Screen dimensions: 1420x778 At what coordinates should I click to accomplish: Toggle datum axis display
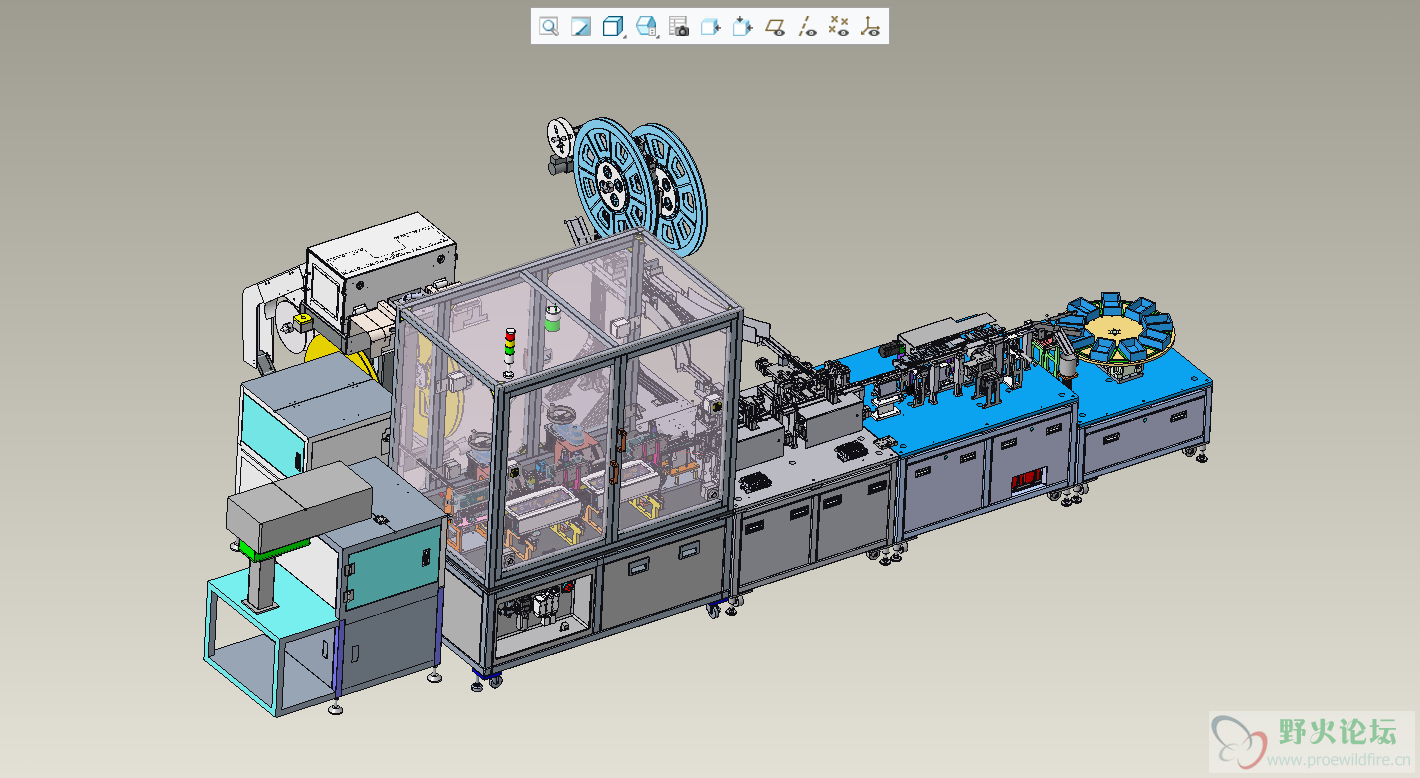click(x=807, y=27)
